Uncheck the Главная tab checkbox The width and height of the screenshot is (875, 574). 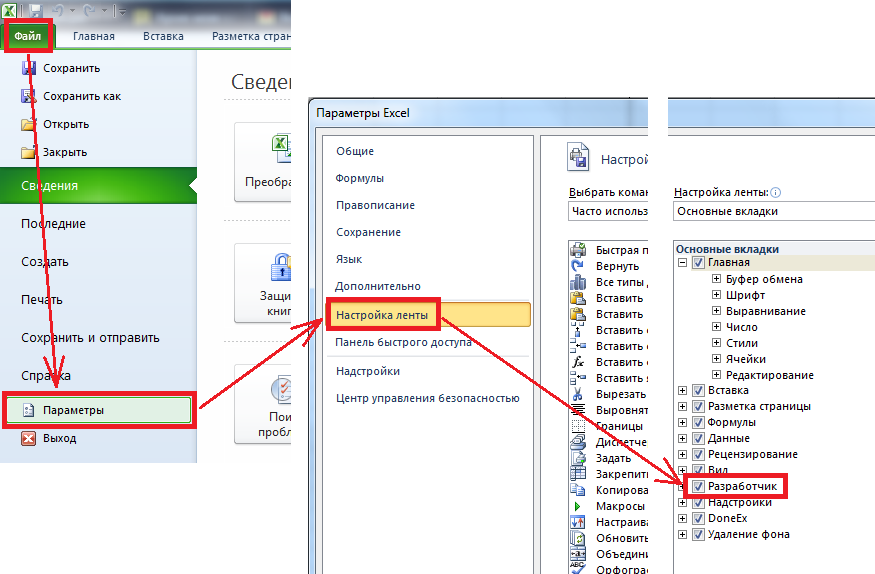click(698, 263)
